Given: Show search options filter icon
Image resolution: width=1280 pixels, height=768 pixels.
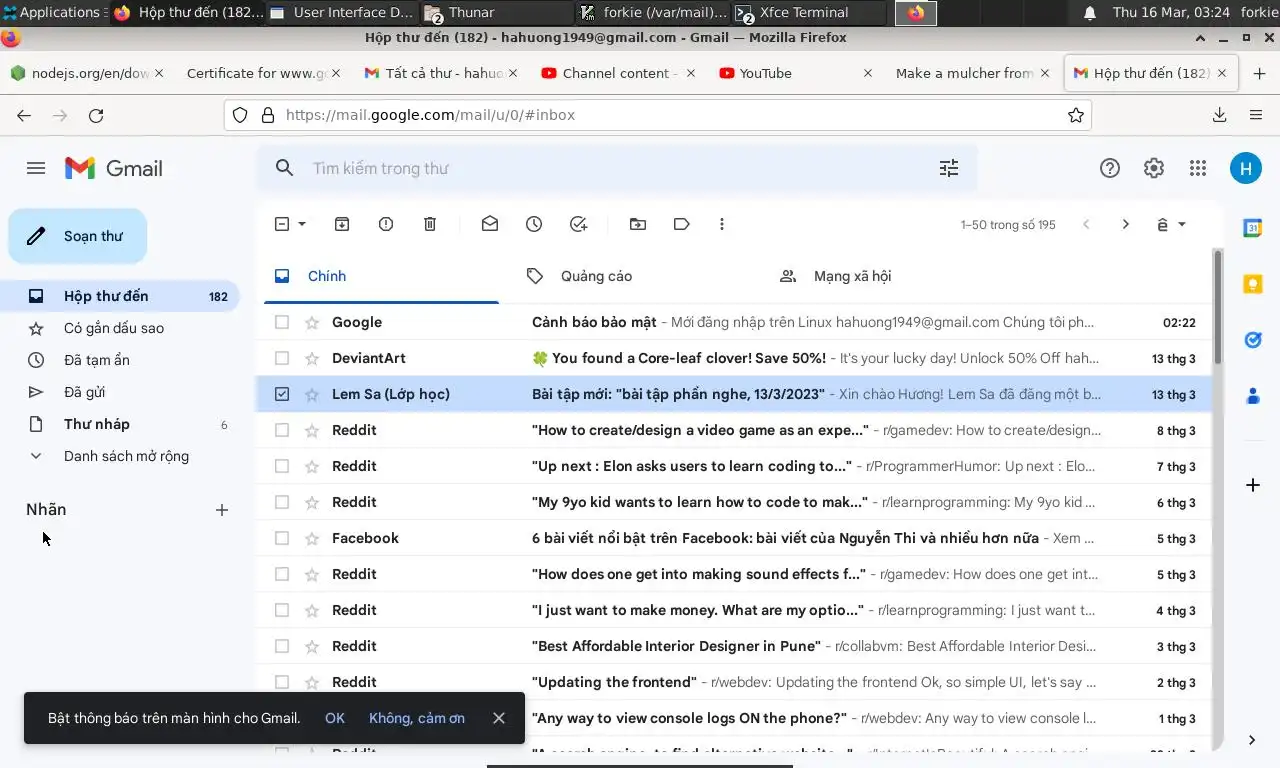Looking at the screenshot, I should (x=949, y=168).
